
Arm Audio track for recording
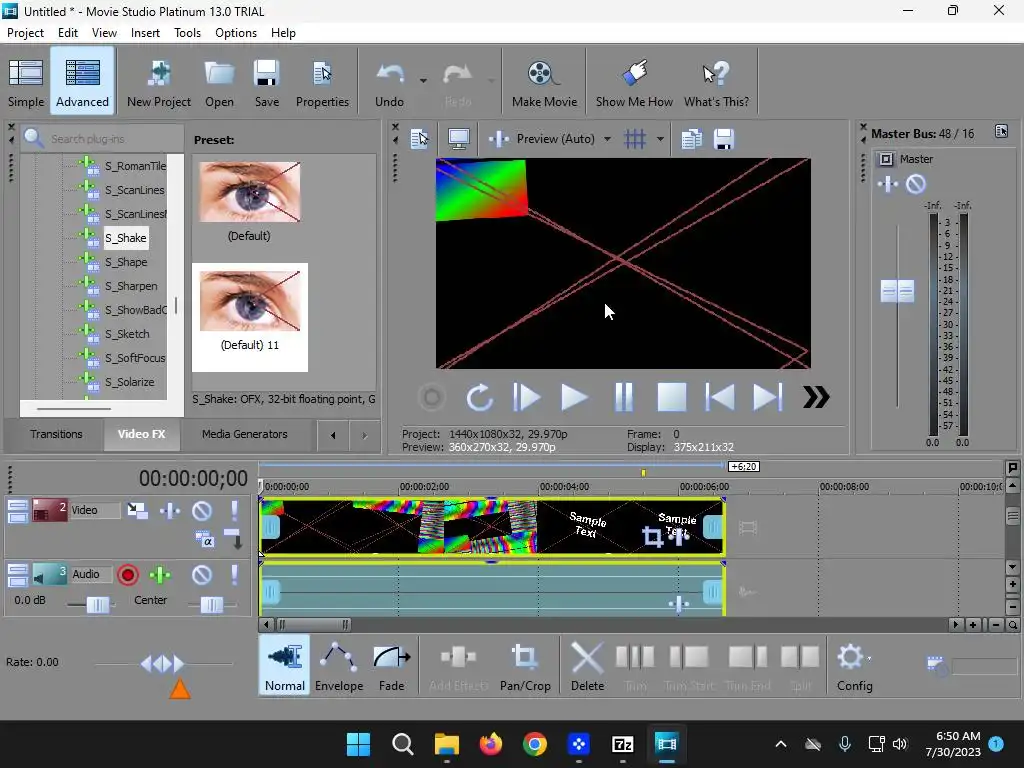coord(128,575)
